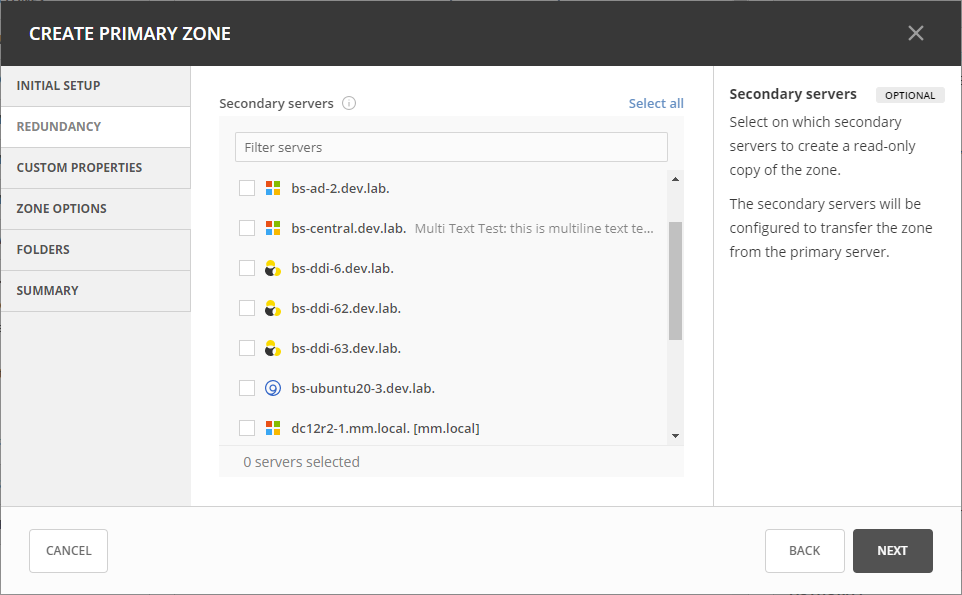This screenshot has height=595, width=962.
Task: Click the server icon next to bs-ddi-62.dev.lab.
Action: pyautogui.click(x=273, y=308)
